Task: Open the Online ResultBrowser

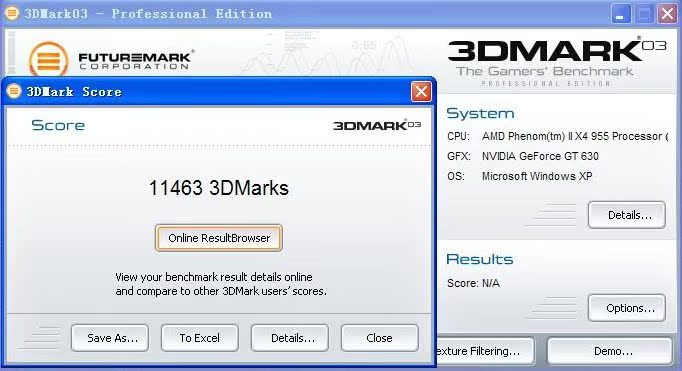Action: [x=219, y=238]
